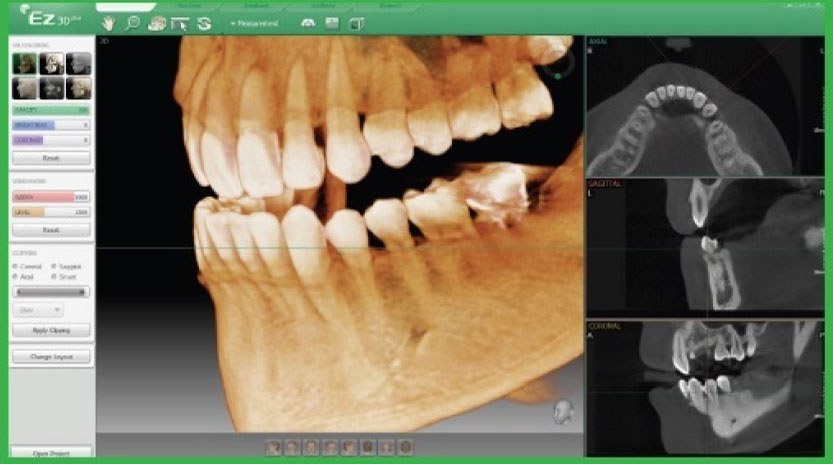Click the dental arch toolbar icon
The height and width of the screenshot is (464, 833).
tap(308, 23)
